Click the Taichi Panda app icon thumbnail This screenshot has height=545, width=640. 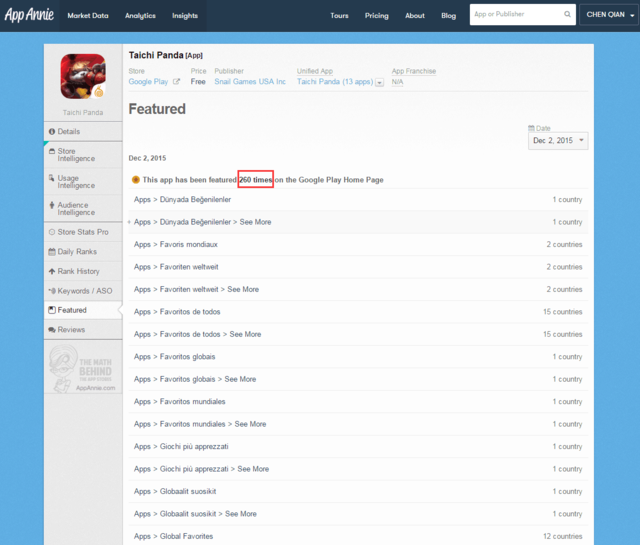(83, 76)
